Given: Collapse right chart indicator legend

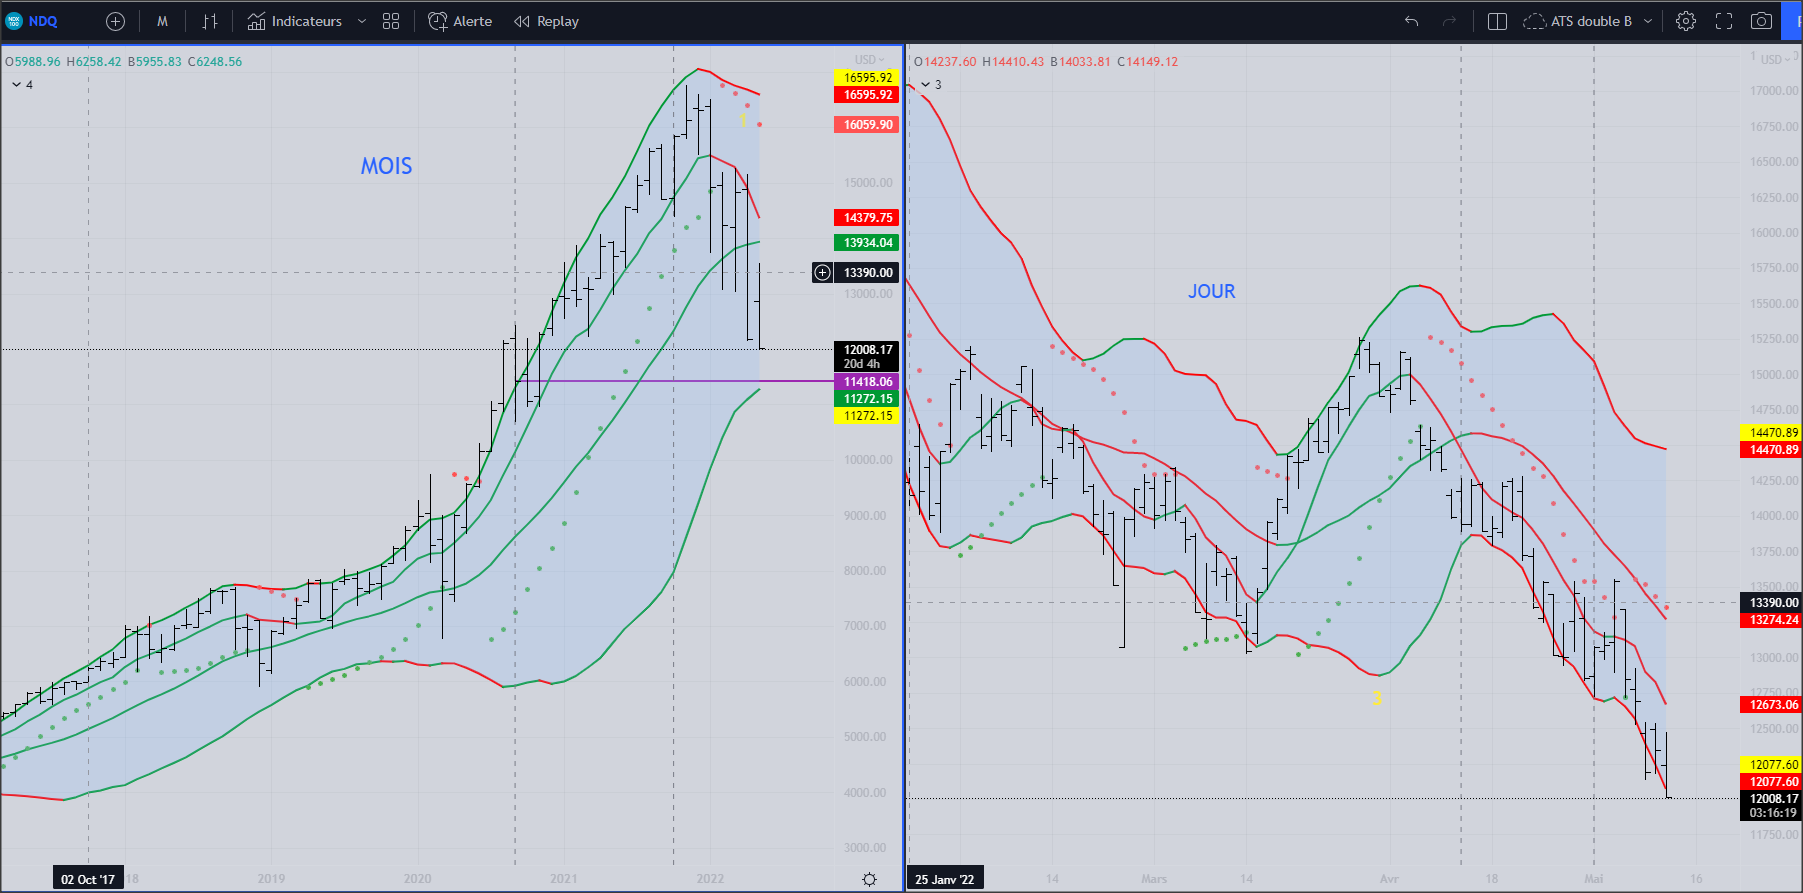Looking at the screenshot, I should click(x=926, y=85).
